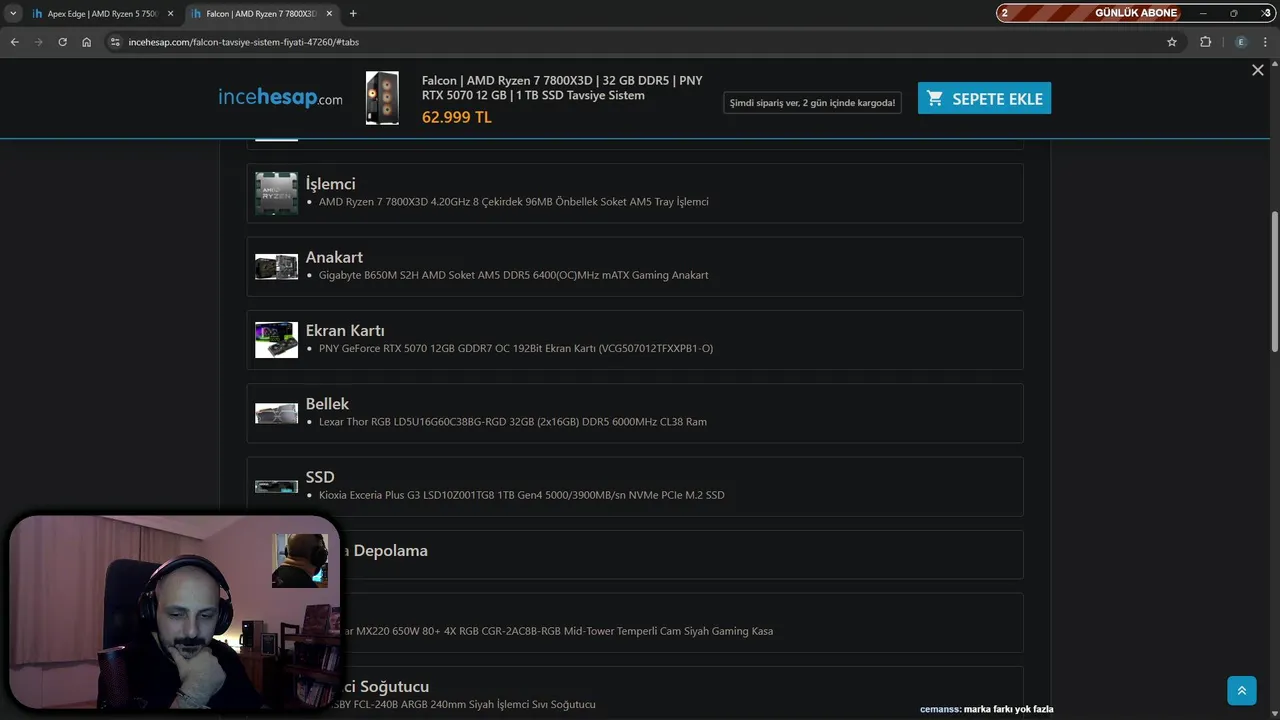The image size is (1280, 720).
Task: Open the Ekran Kartı GPU thumbnail
Action: coord(276,340)
